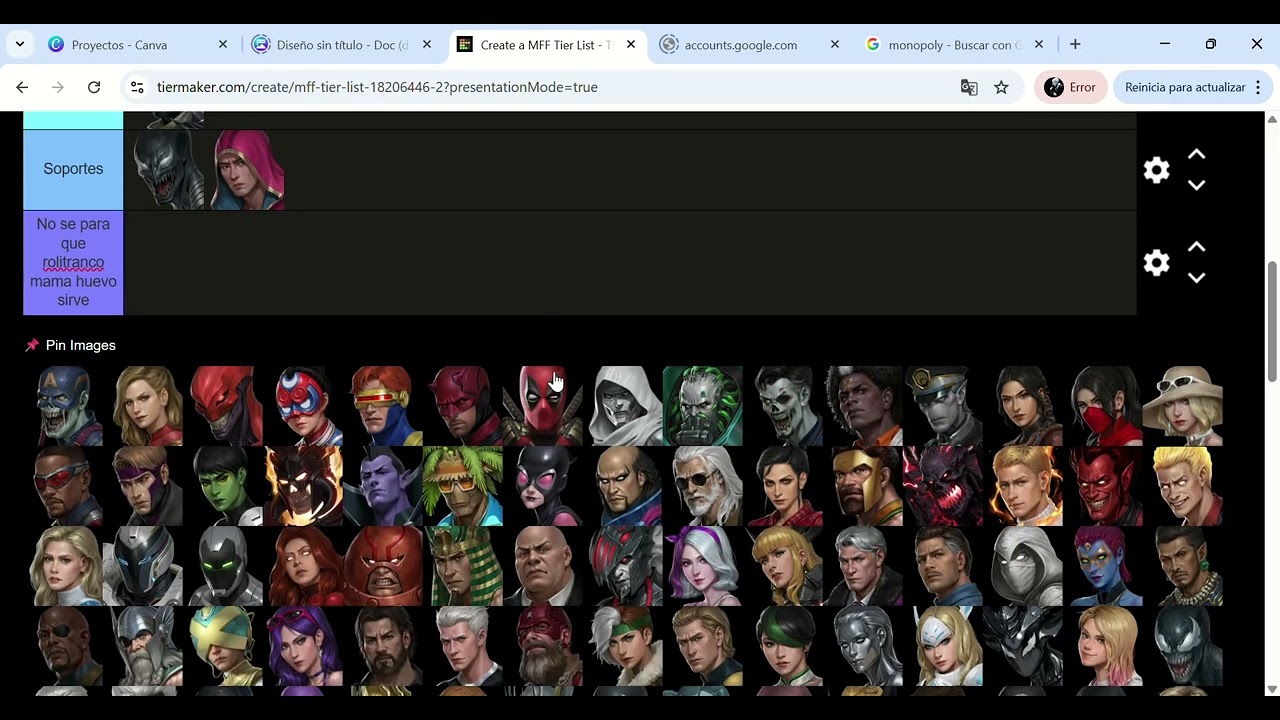The width and height of the screenshot is (1280, 720).
Task: Select the Venom portrait in bottom row
Action: pos(1184,647)
